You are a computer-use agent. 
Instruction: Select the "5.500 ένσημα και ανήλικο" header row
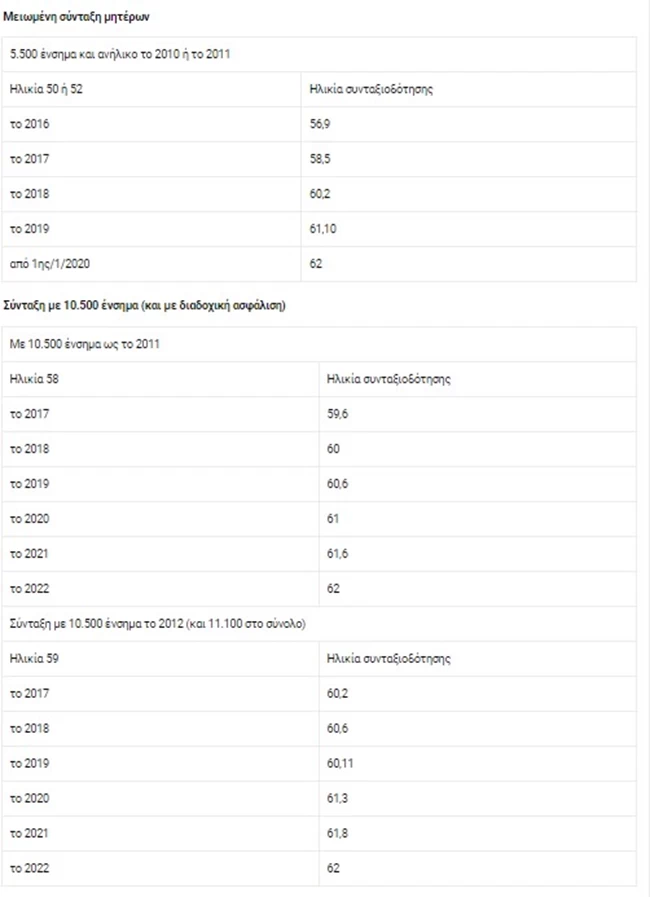[120, 54]
